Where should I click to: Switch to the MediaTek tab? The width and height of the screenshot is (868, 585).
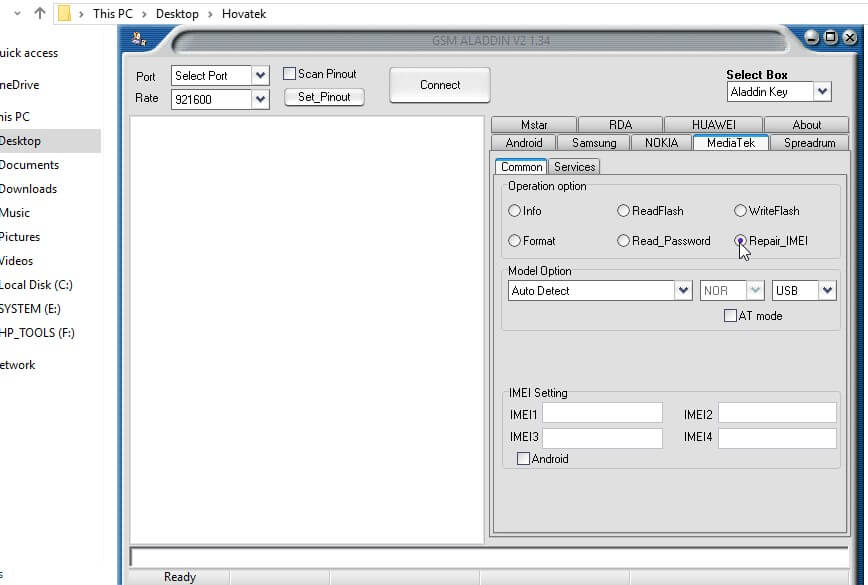(x=729, y=142)
